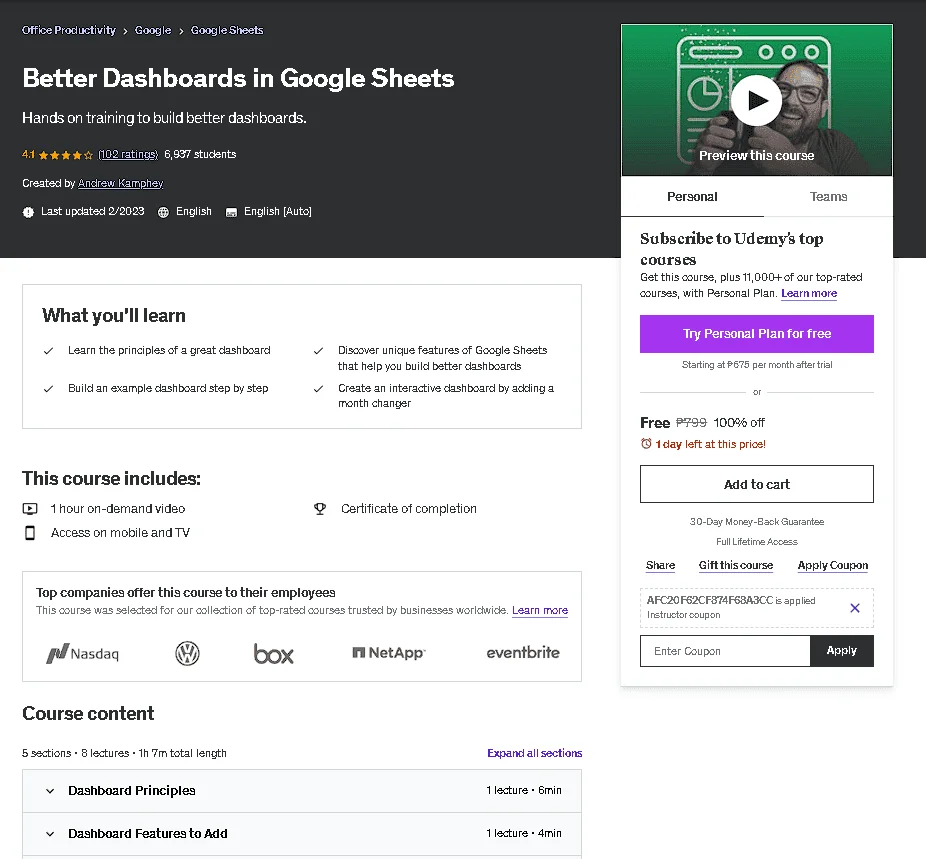Expand all course content sections
The width and height of the screenshot is (926, 859).
(x=534, y=753)
